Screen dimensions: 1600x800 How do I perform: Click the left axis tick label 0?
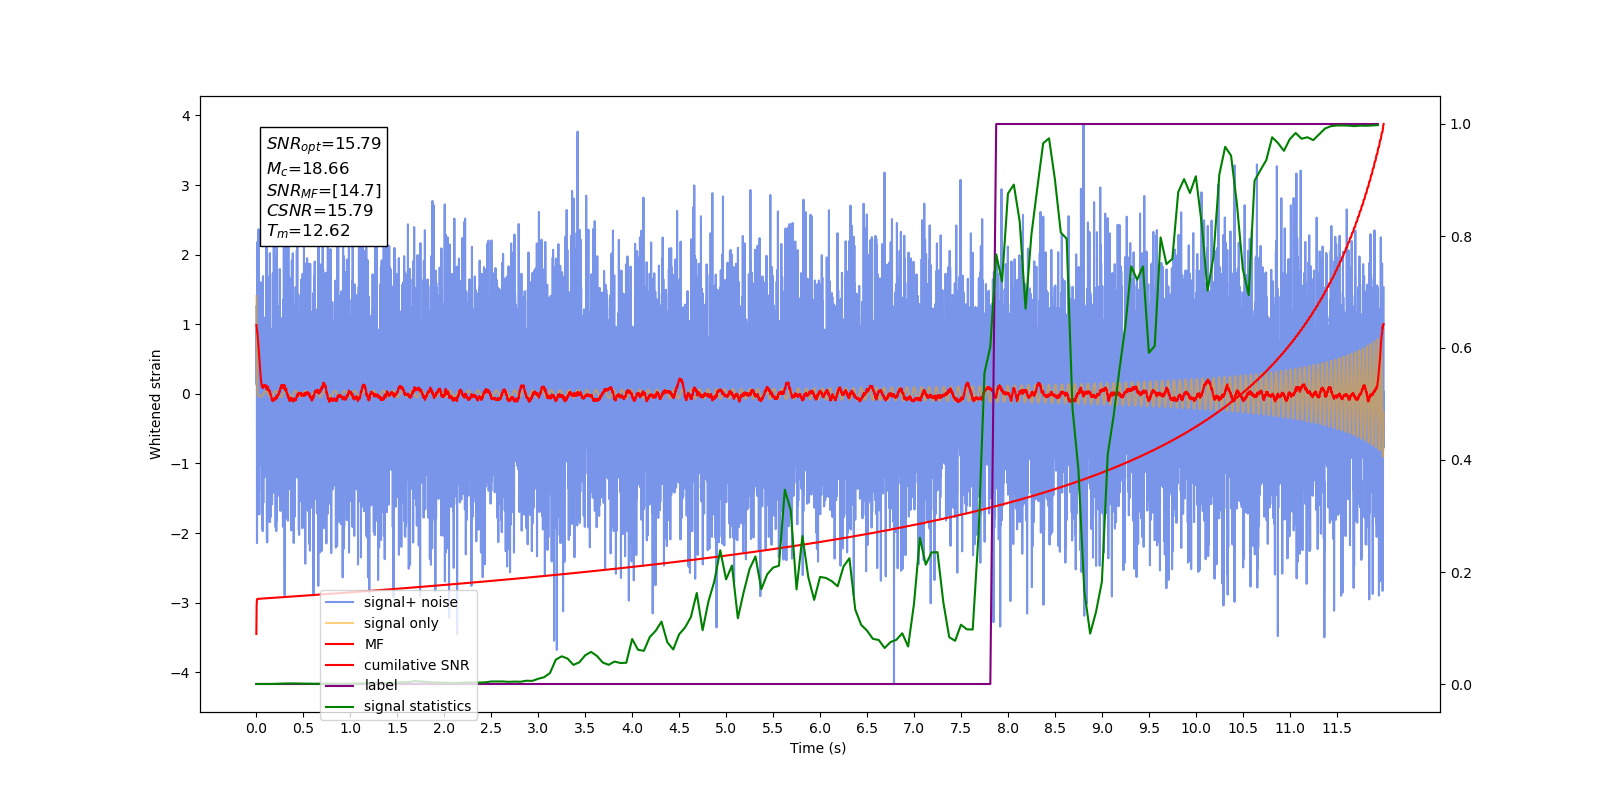[x=186, y=394]
